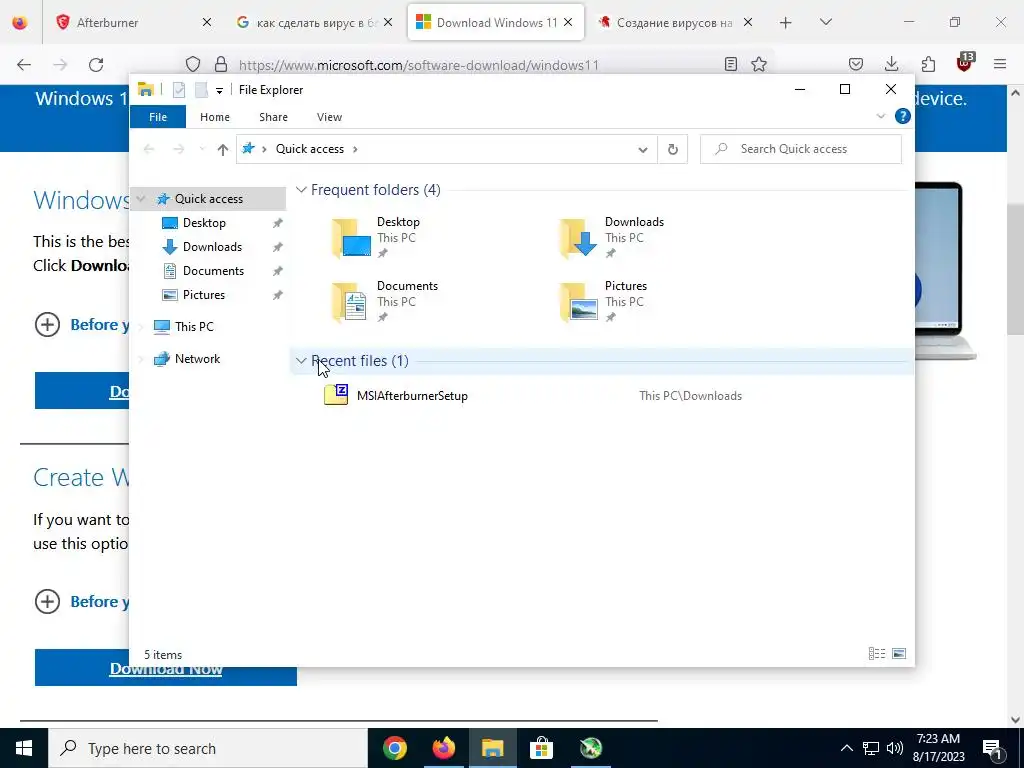Open Firefox tracking protection shield icon
This screenshot has height=768, width=1024.
pos(193,64)
